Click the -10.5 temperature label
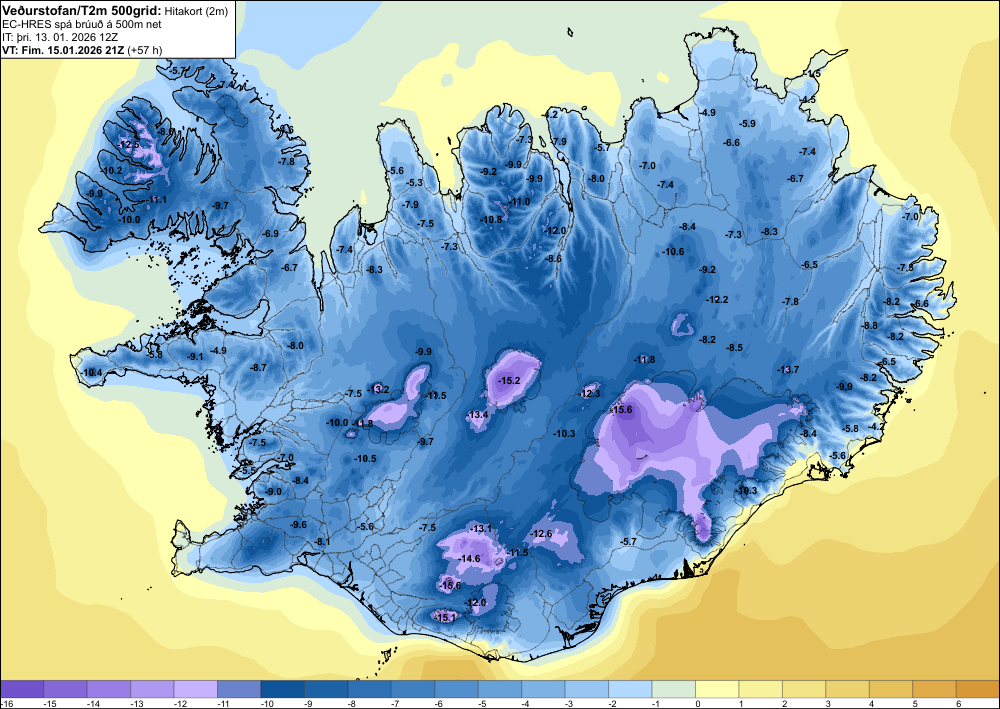The height and width of the screenshot is (709, 1000). [365, 458]
